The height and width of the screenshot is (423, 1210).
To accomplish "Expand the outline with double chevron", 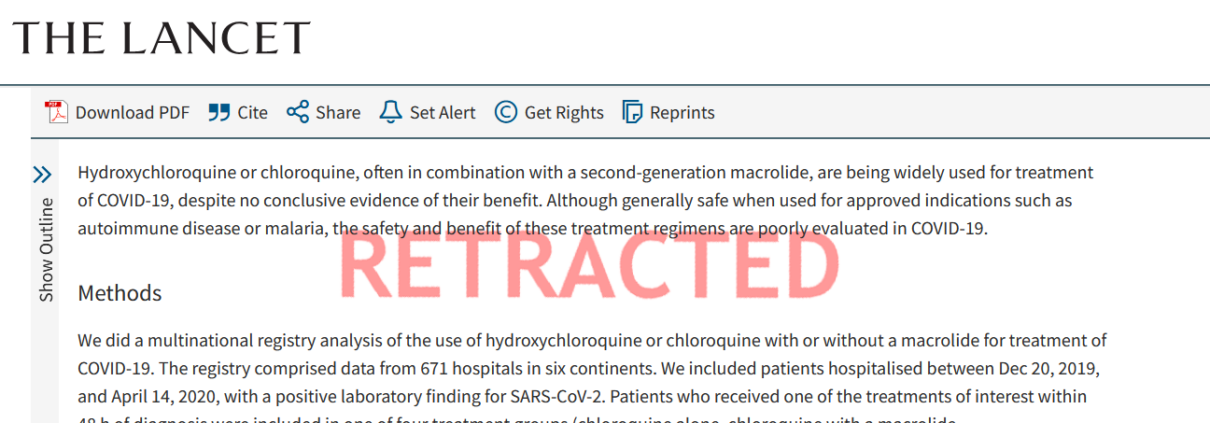I will click(x=42, y=175).
